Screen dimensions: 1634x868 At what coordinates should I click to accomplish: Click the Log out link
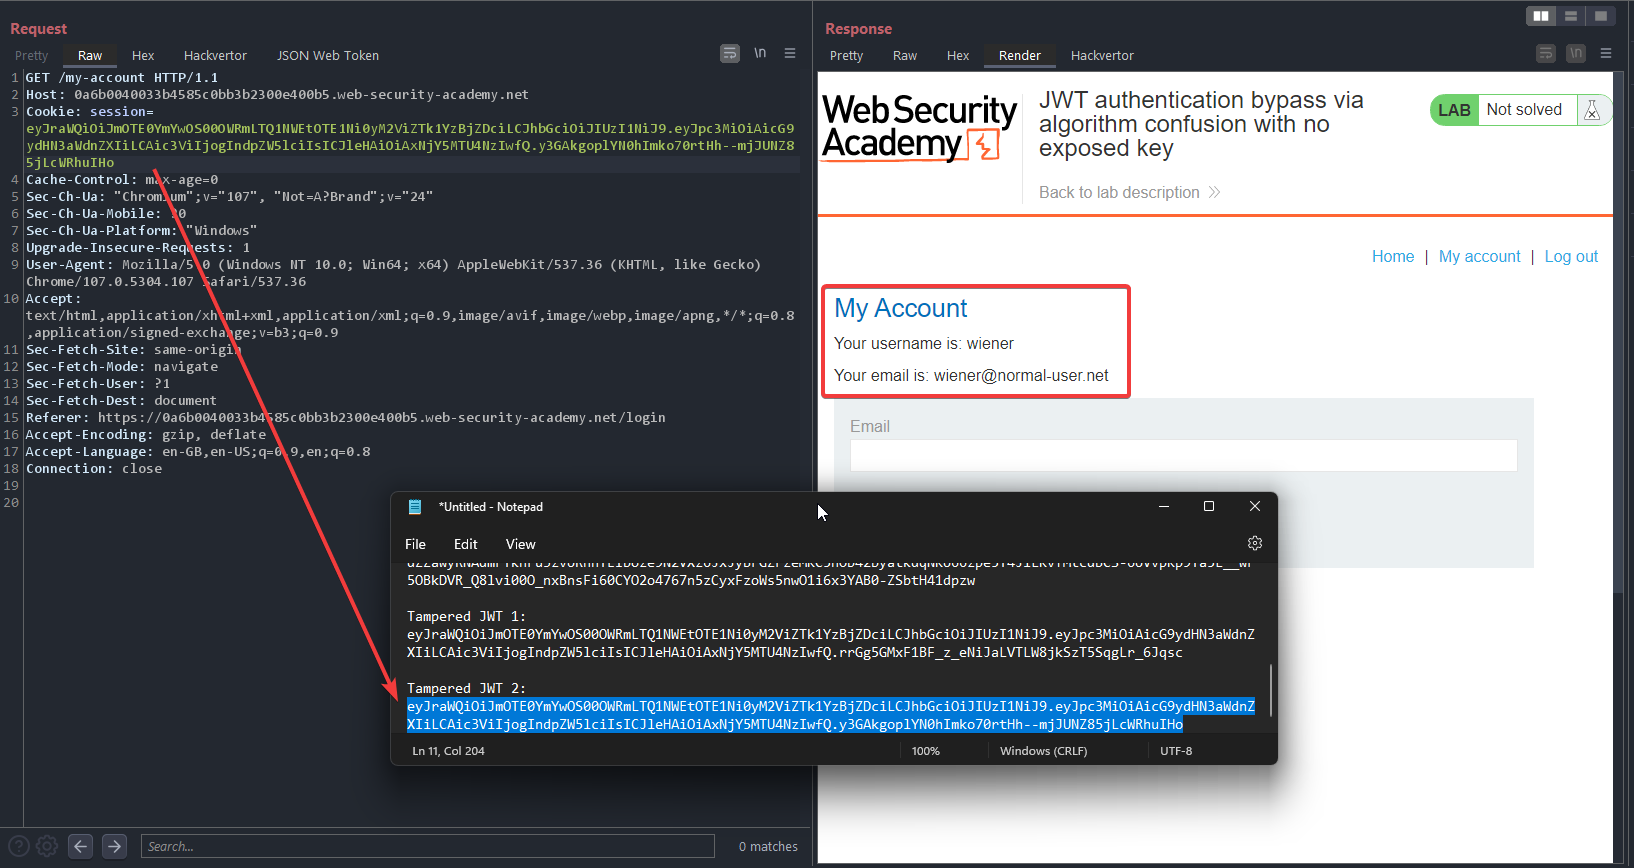click(1571, 256)
